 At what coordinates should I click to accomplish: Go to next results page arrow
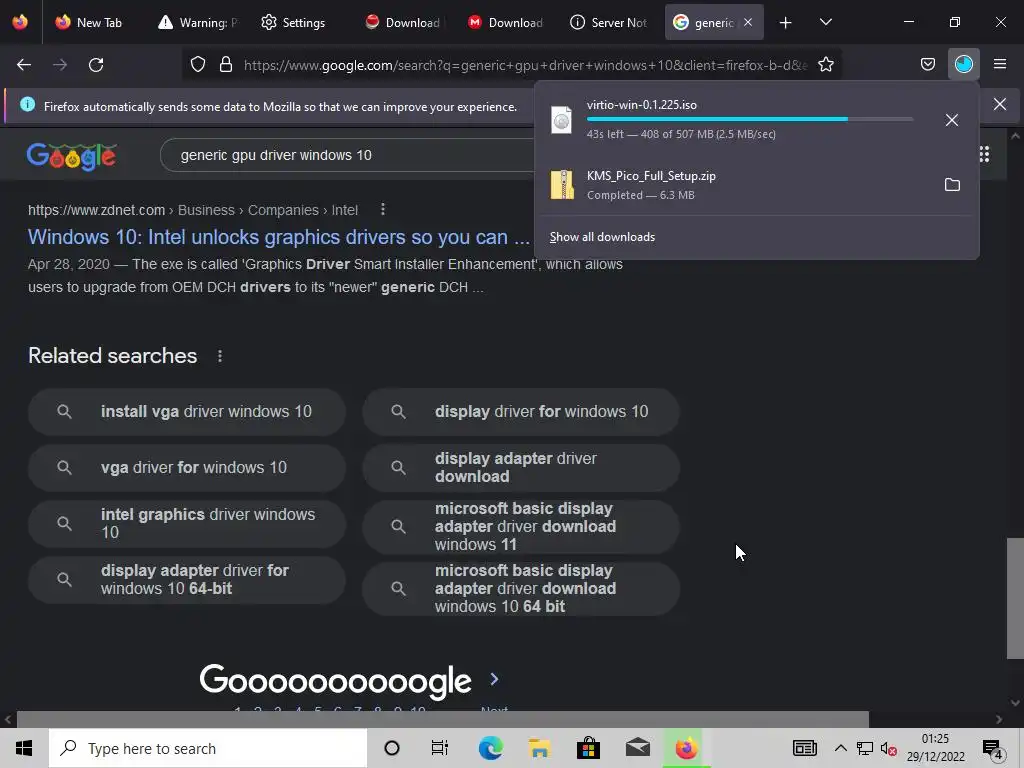[x=494, y=680]
